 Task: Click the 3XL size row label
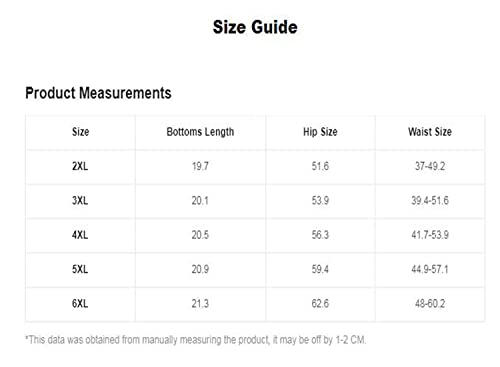(x=80, y=200)
